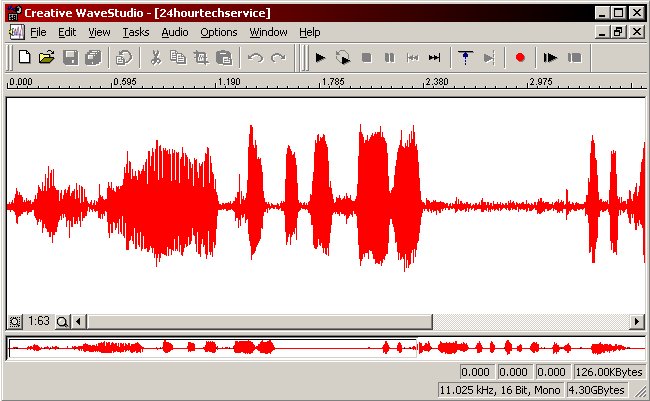This screenshot has width=650, height=401.
Task: Click the Play looped icon
Action: 343,58
